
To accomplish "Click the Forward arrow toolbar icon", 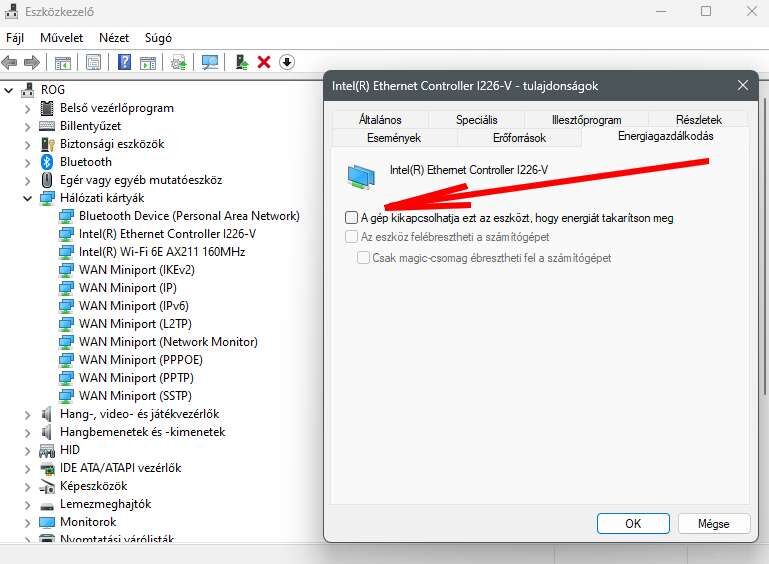I will tap(32, 62).
